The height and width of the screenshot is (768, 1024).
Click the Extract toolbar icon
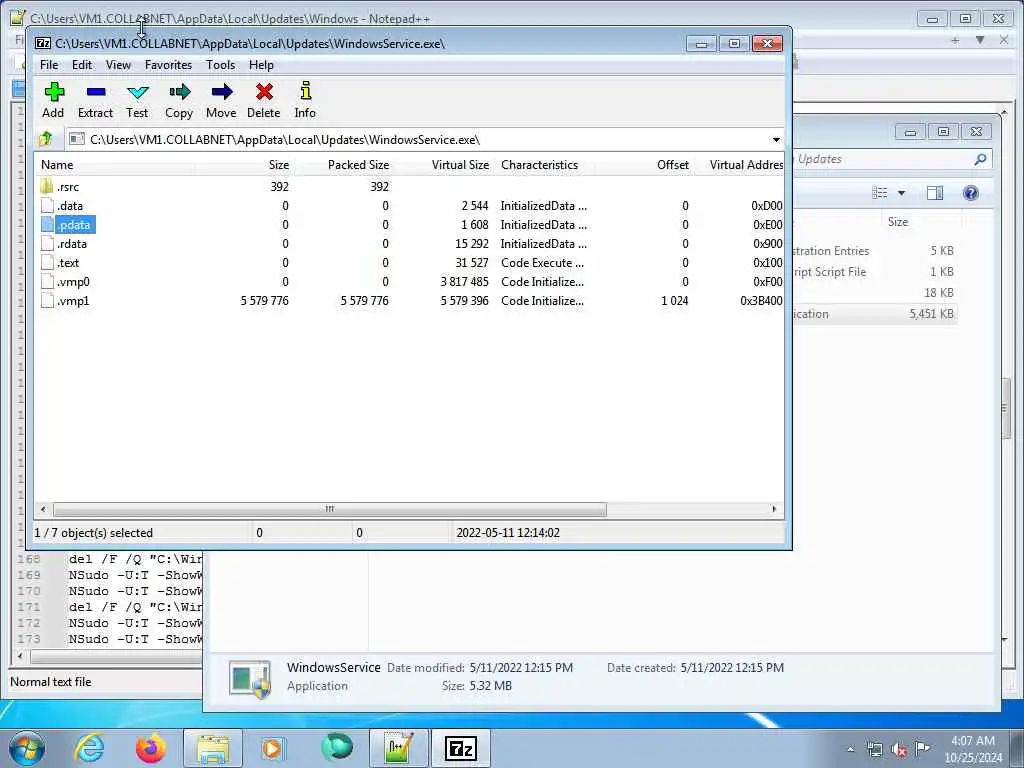point(95,100)
